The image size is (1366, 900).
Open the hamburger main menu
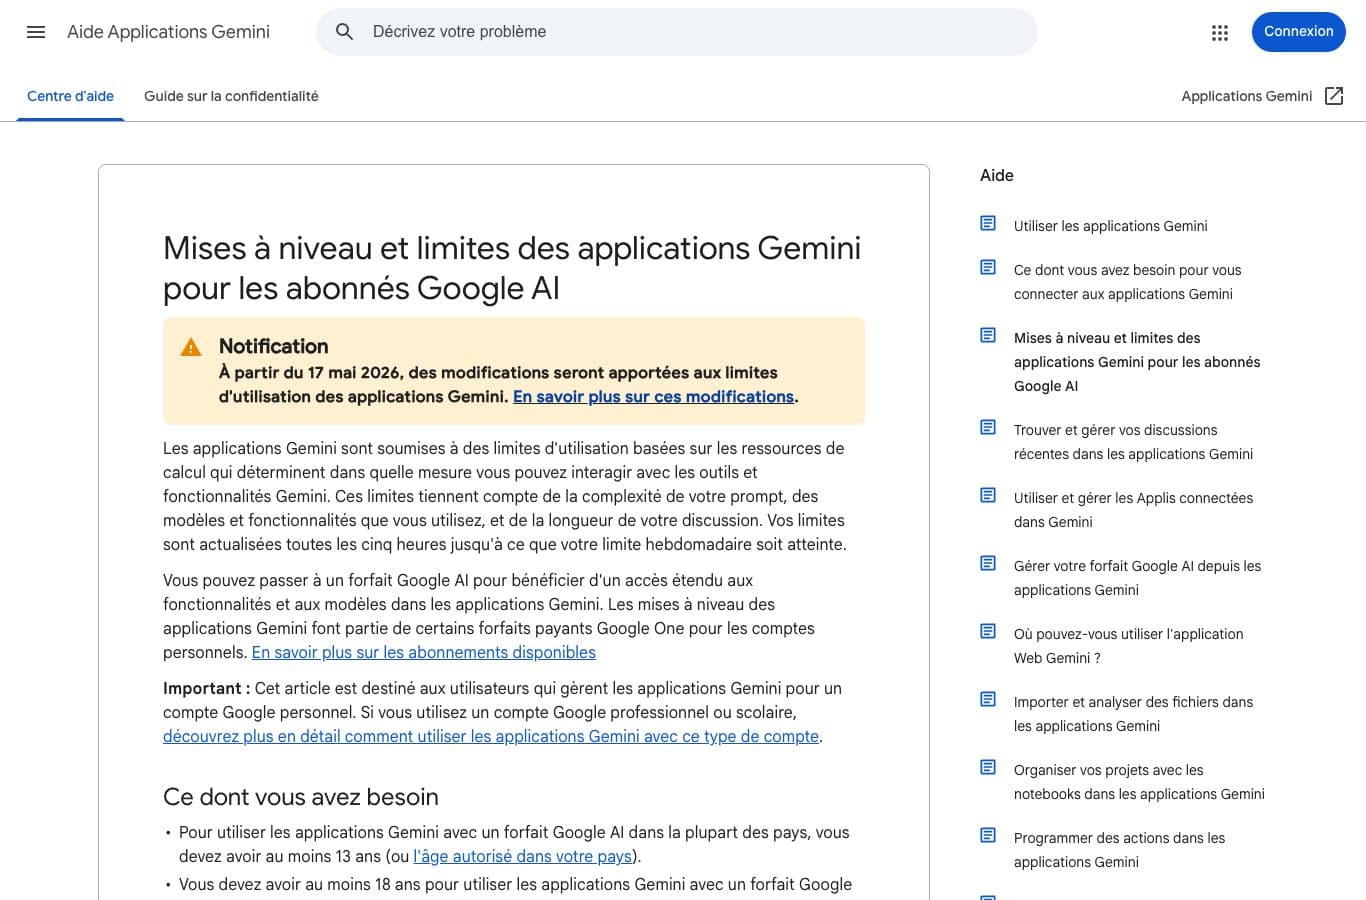pyautogui.click(x=36, y=32)
